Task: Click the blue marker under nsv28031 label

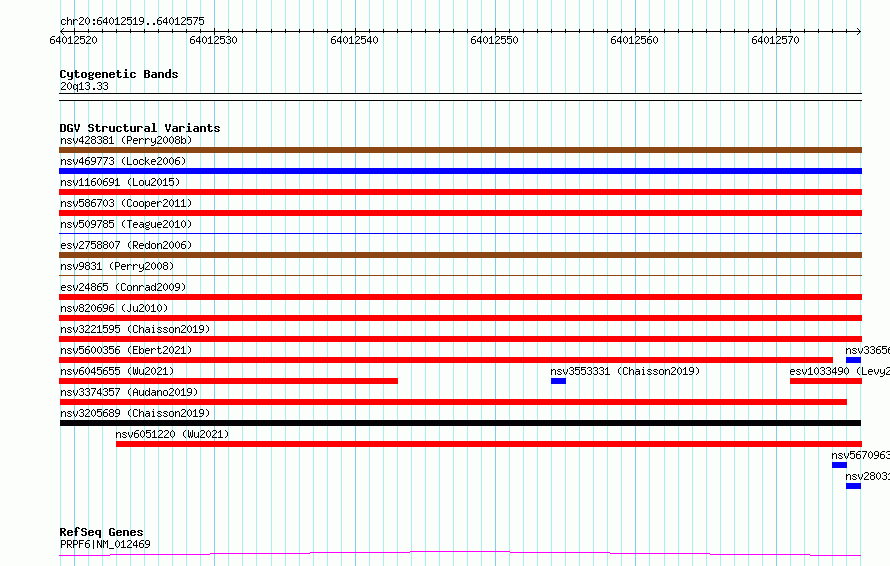Action: pyautogui.click(x=853, y=486)
